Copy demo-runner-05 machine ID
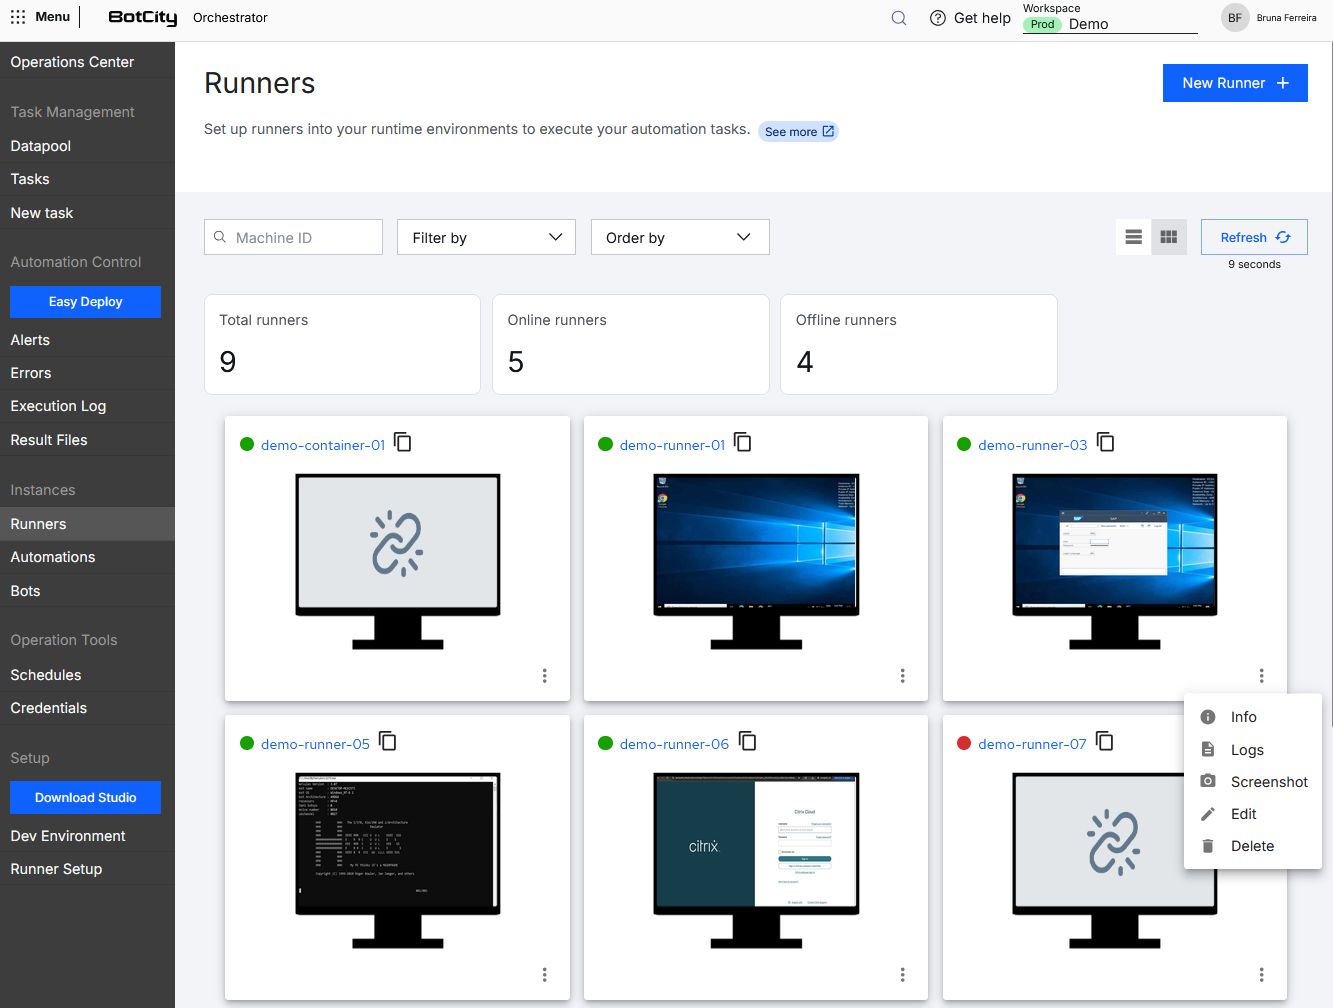The height and width of the screenshot is (1008, 1333). (388, 741)
